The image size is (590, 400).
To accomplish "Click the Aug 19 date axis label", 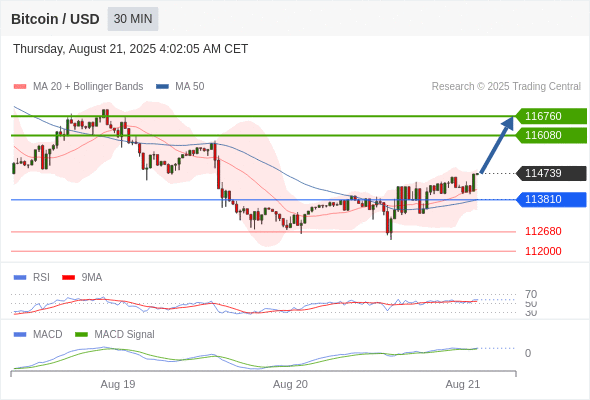I will 118,384.
